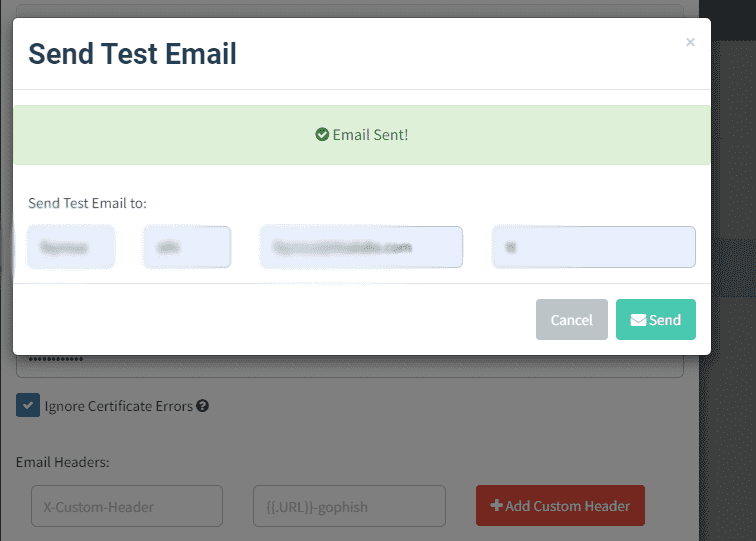Send the test email

[656, 320]
